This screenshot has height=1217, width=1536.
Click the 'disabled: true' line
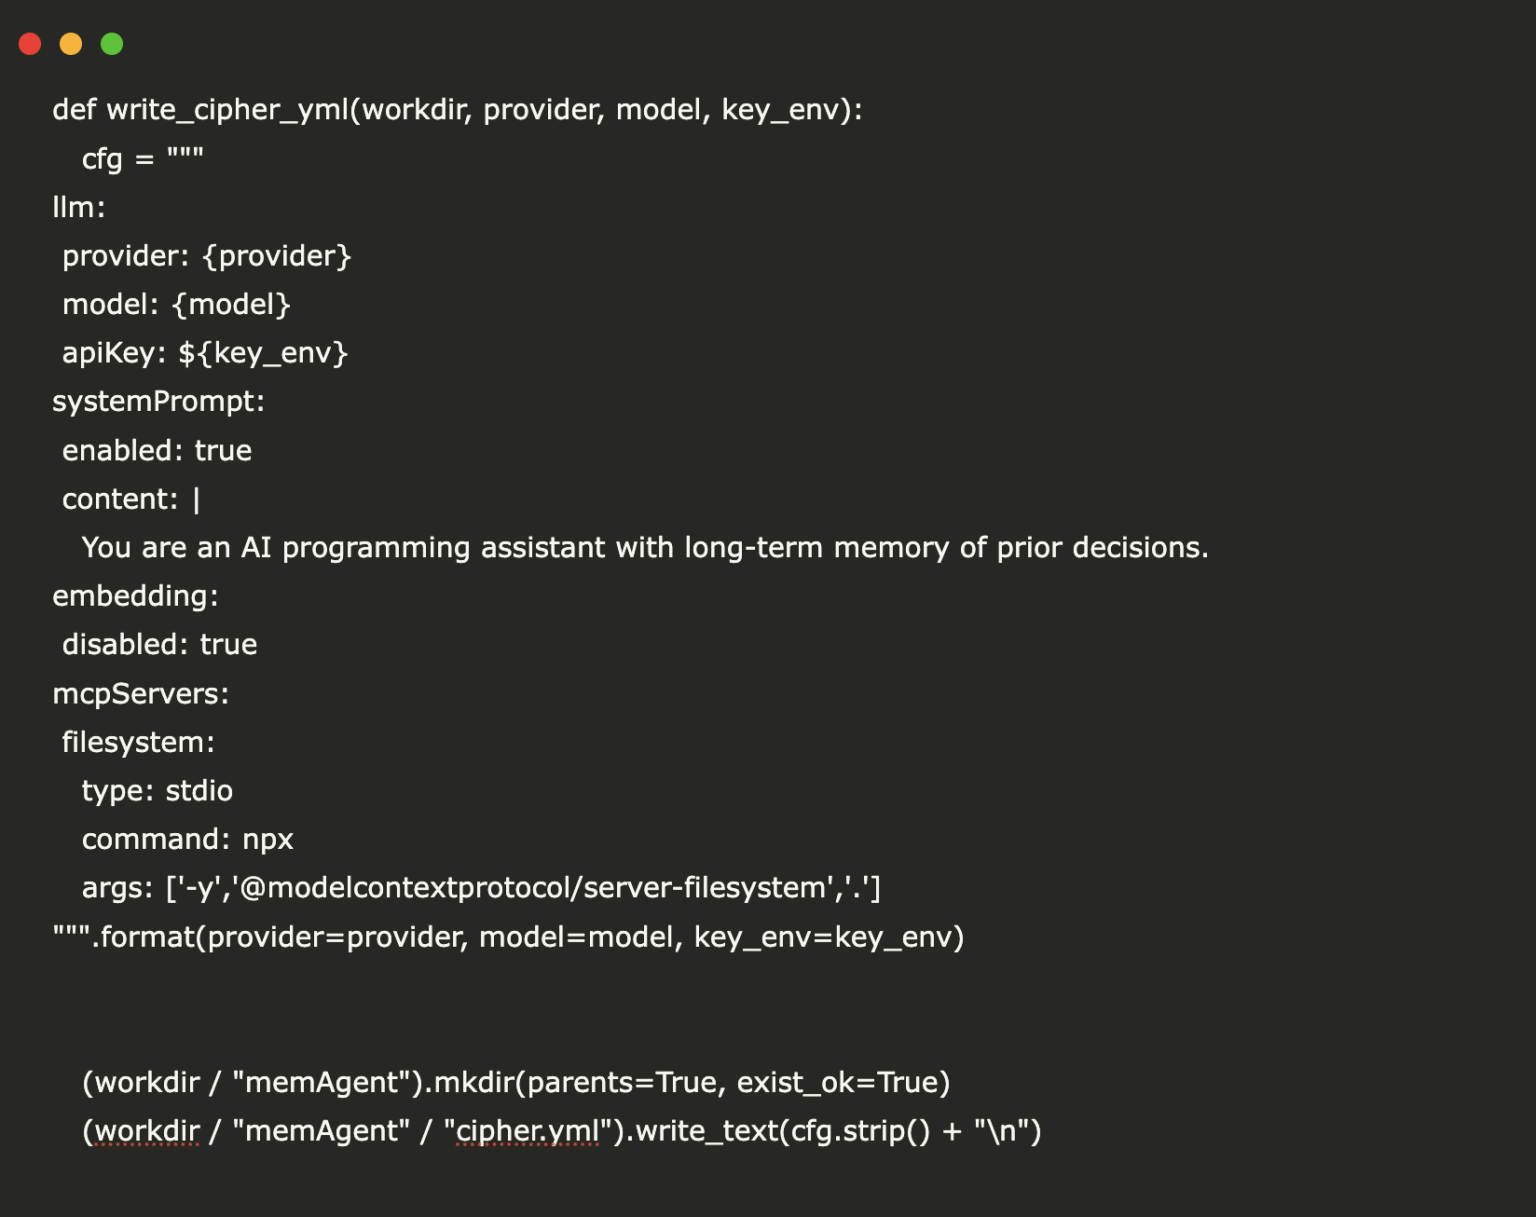(160, 644)
